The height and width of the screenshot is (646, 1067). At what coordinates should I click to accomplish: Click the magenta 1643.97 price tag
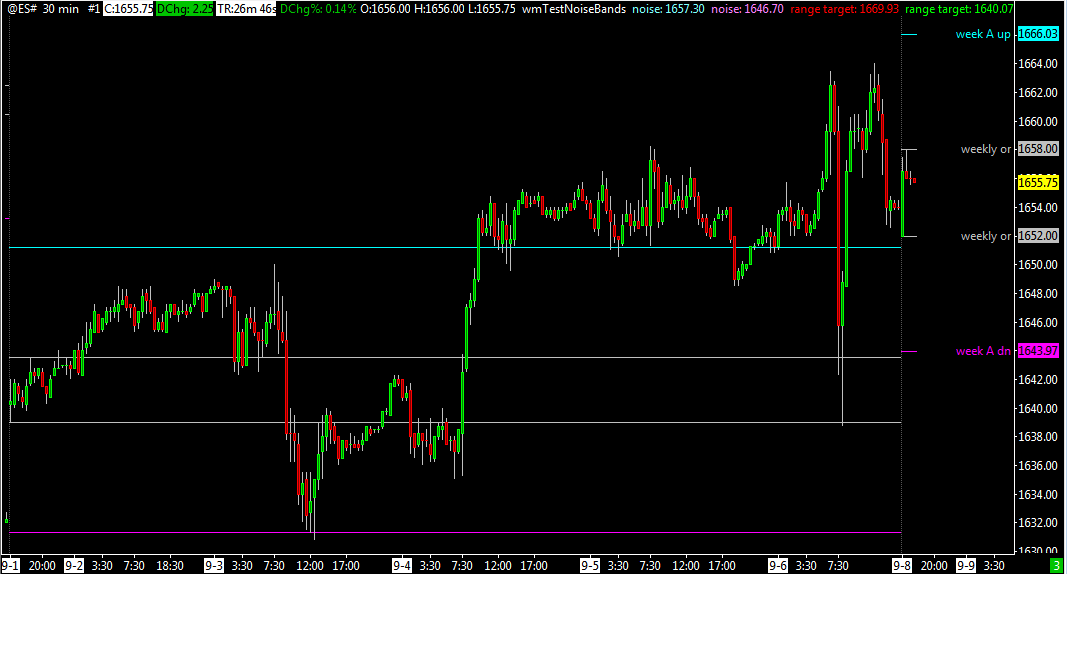coord(1038,351)
